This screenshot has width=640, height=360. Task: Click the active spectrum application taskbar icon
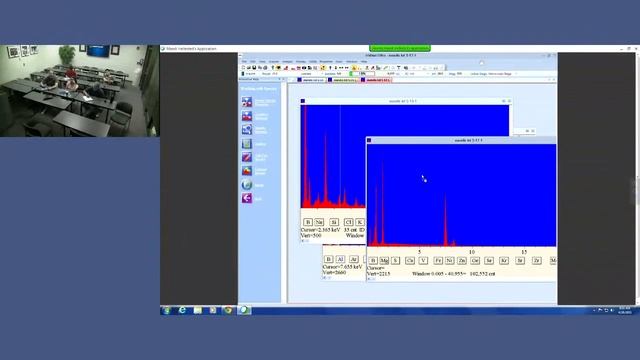(244, 311)
